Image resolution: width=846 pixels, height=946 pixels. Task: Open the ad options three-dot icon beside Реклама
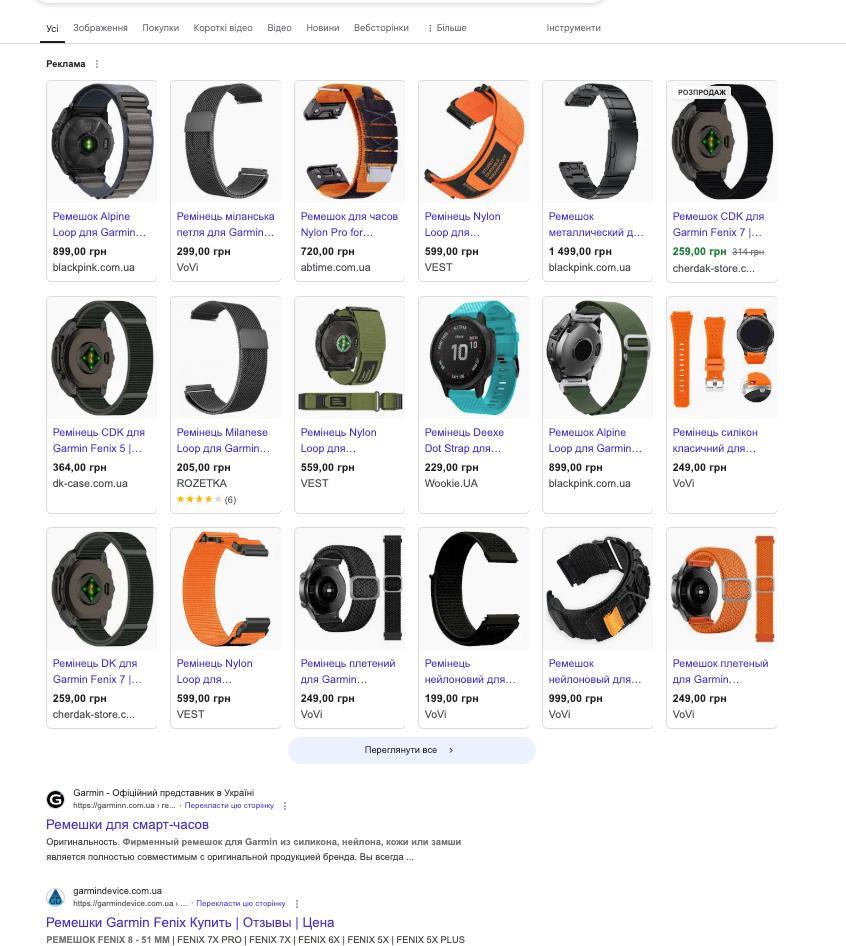click(97, 64)
